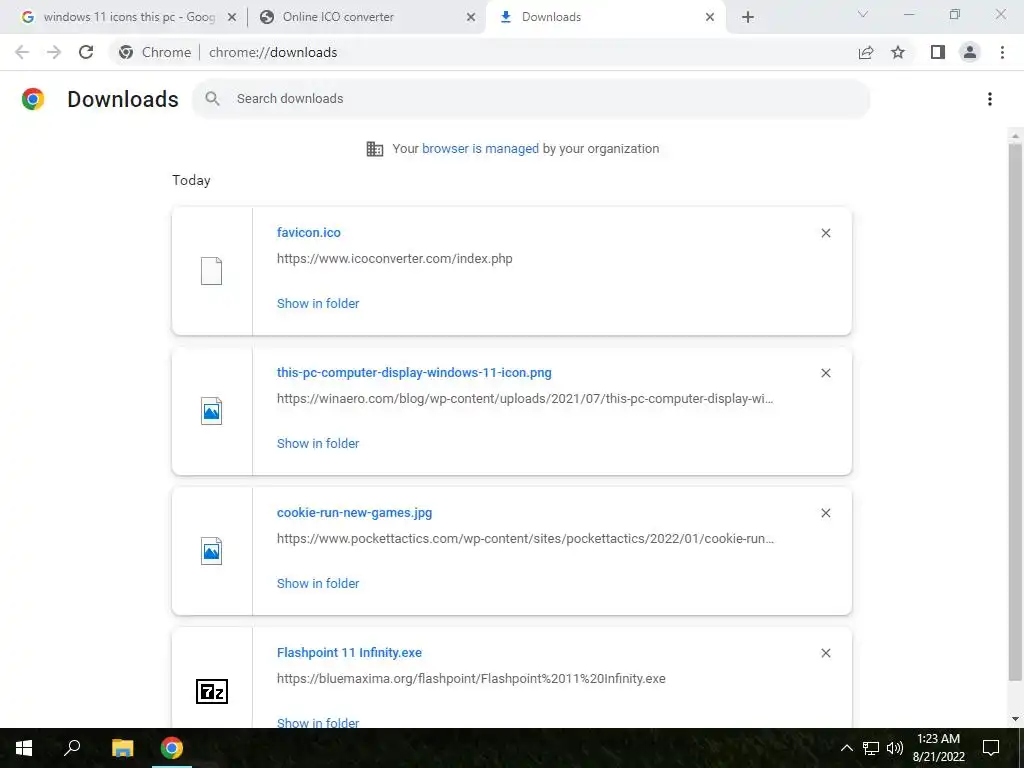This screenshot has width=1024, height=768.
Task: Click the Chrome icon in the taskbar
Action: coord(172,748)
